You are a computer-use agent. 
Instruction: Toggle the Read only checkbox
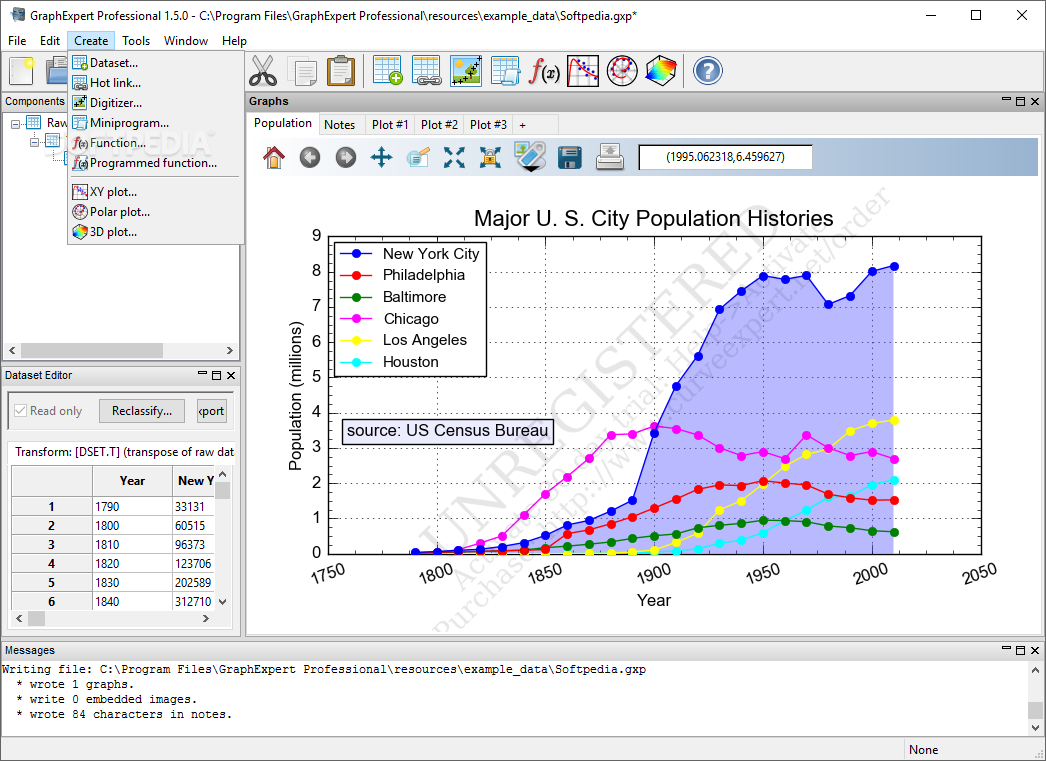(x=21, y=411)
